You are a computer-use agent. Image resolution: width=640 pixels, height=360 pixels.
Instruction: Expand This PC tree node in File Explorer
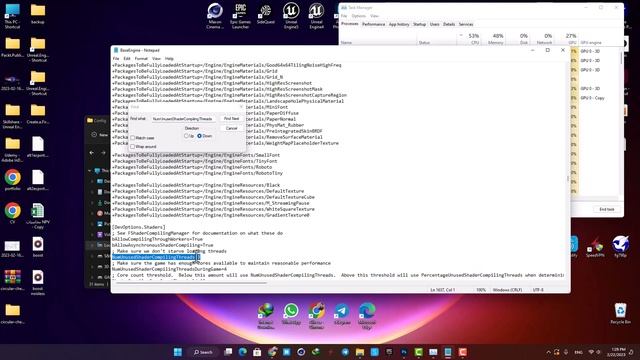90,171
